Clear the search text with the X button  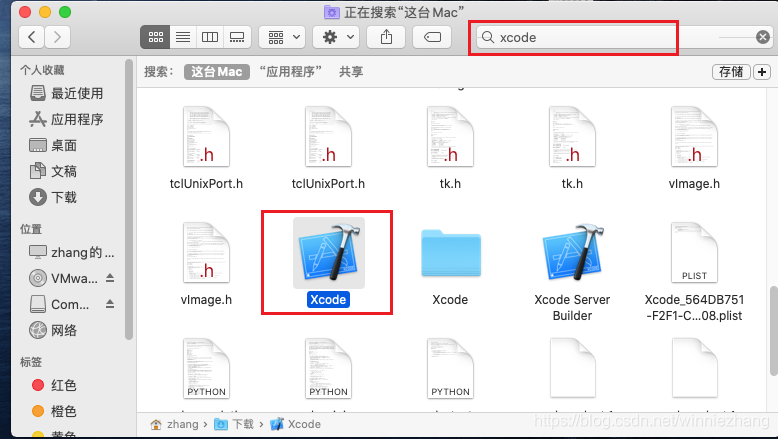click(763, 37)
